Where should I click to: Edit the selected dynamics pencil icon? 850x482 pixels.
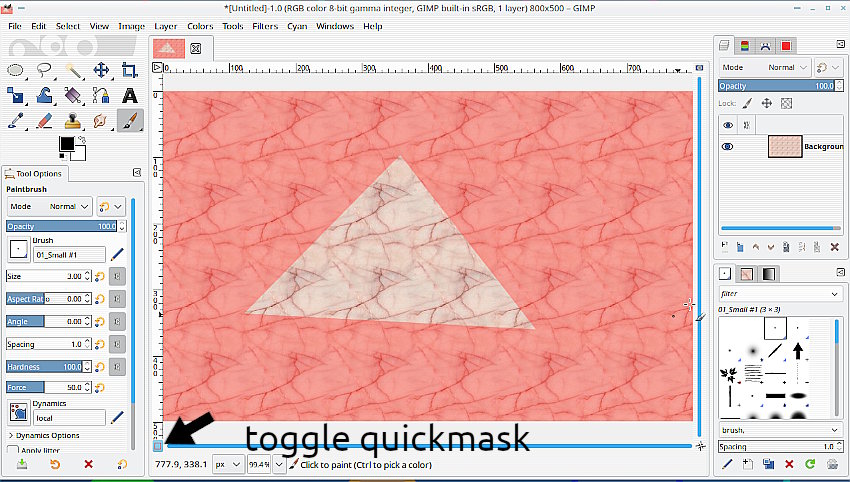pyautogui.click(x=117, y=417)
